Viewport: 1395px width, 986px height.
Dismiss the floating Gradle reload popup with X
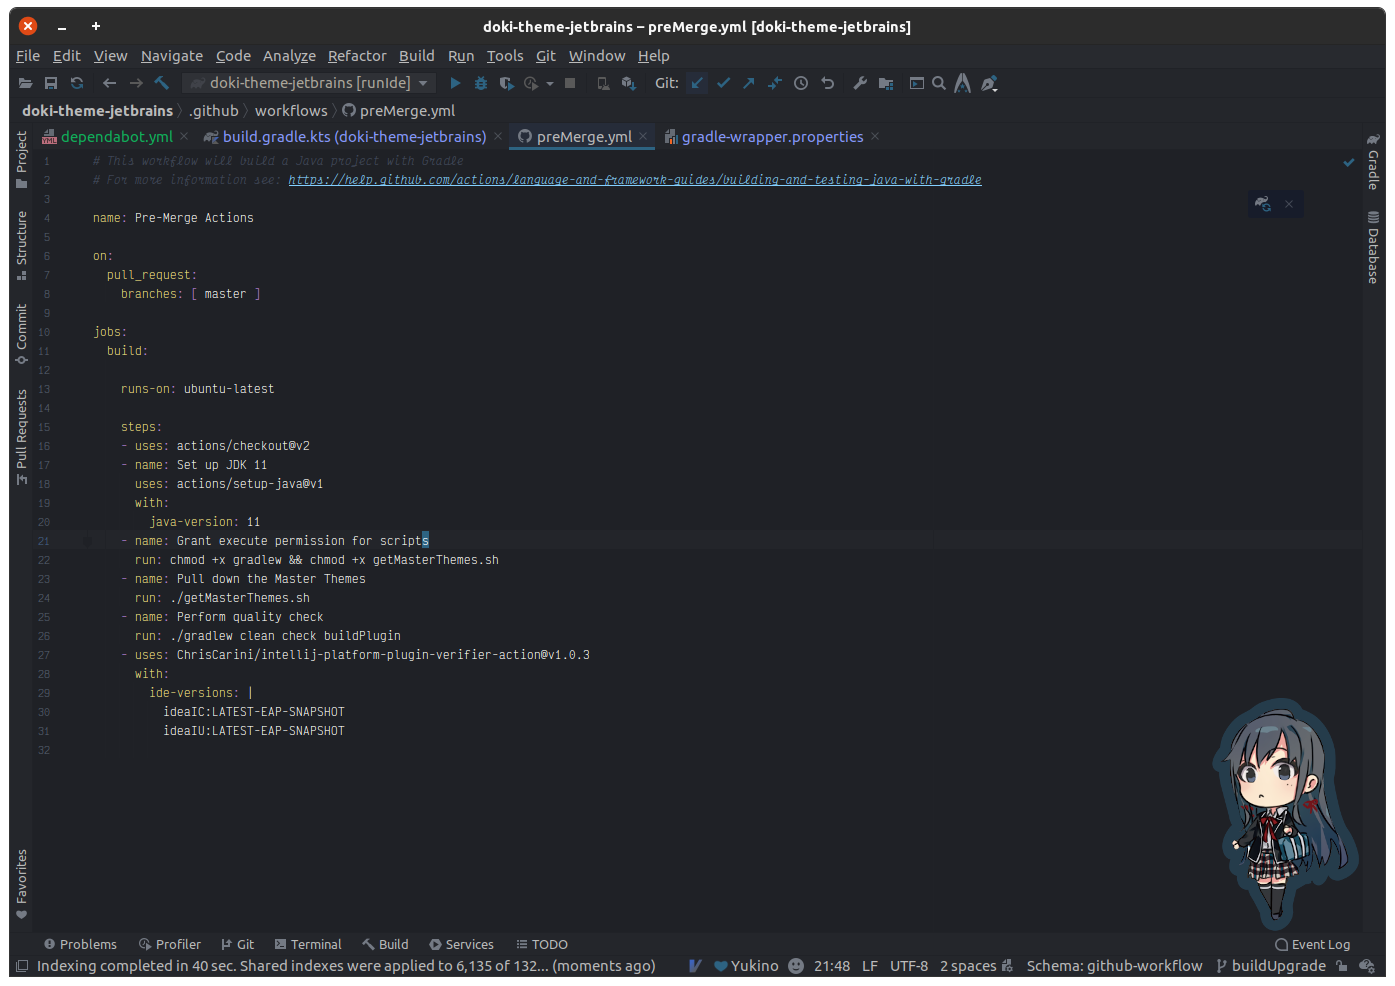click(1289, 204)
